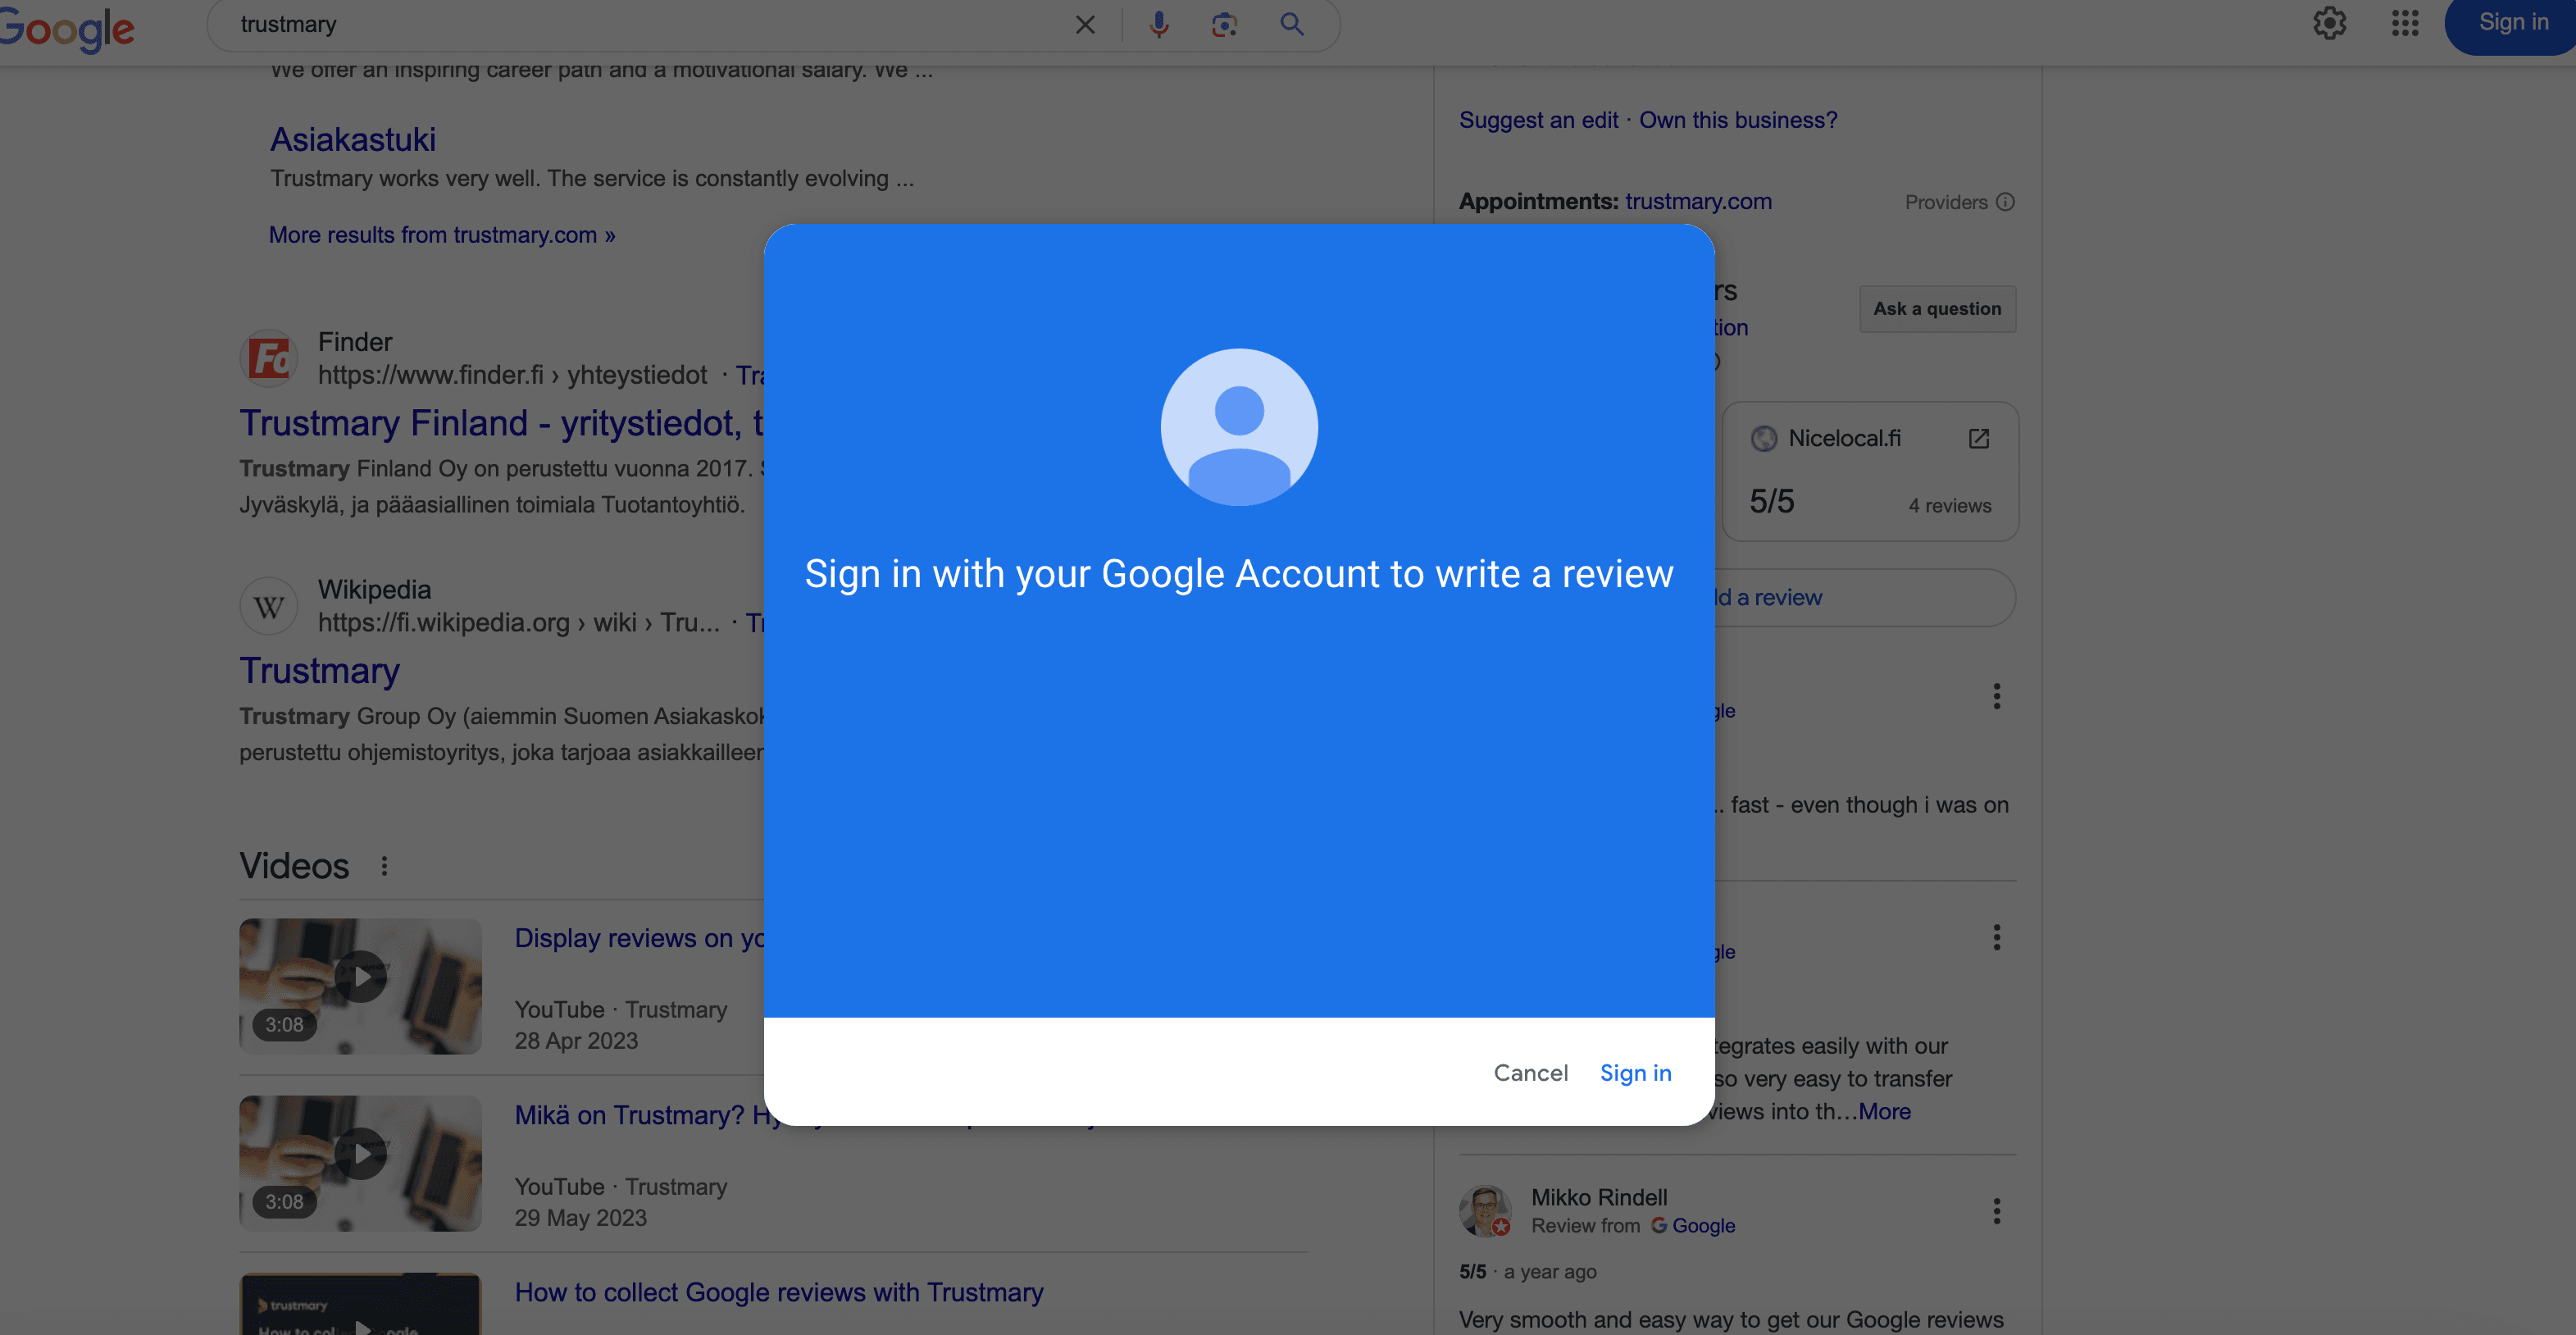
Task: Play the 29 May 2023 video thumbnail
Action: tap(360, 1163)
